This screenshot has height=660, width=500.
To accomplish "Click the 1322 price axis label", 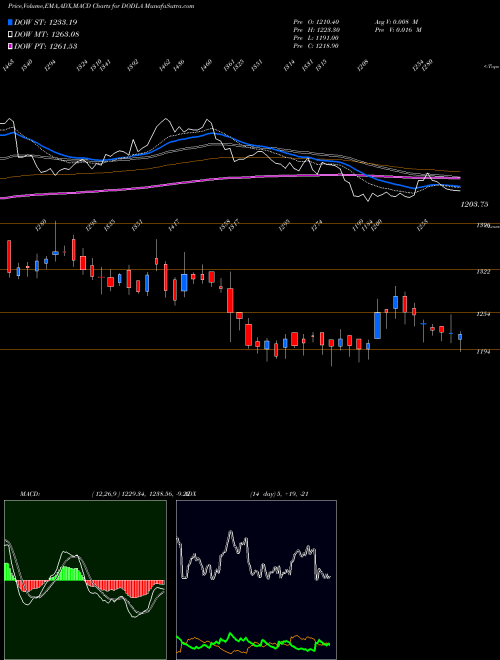I will [483, 272].
